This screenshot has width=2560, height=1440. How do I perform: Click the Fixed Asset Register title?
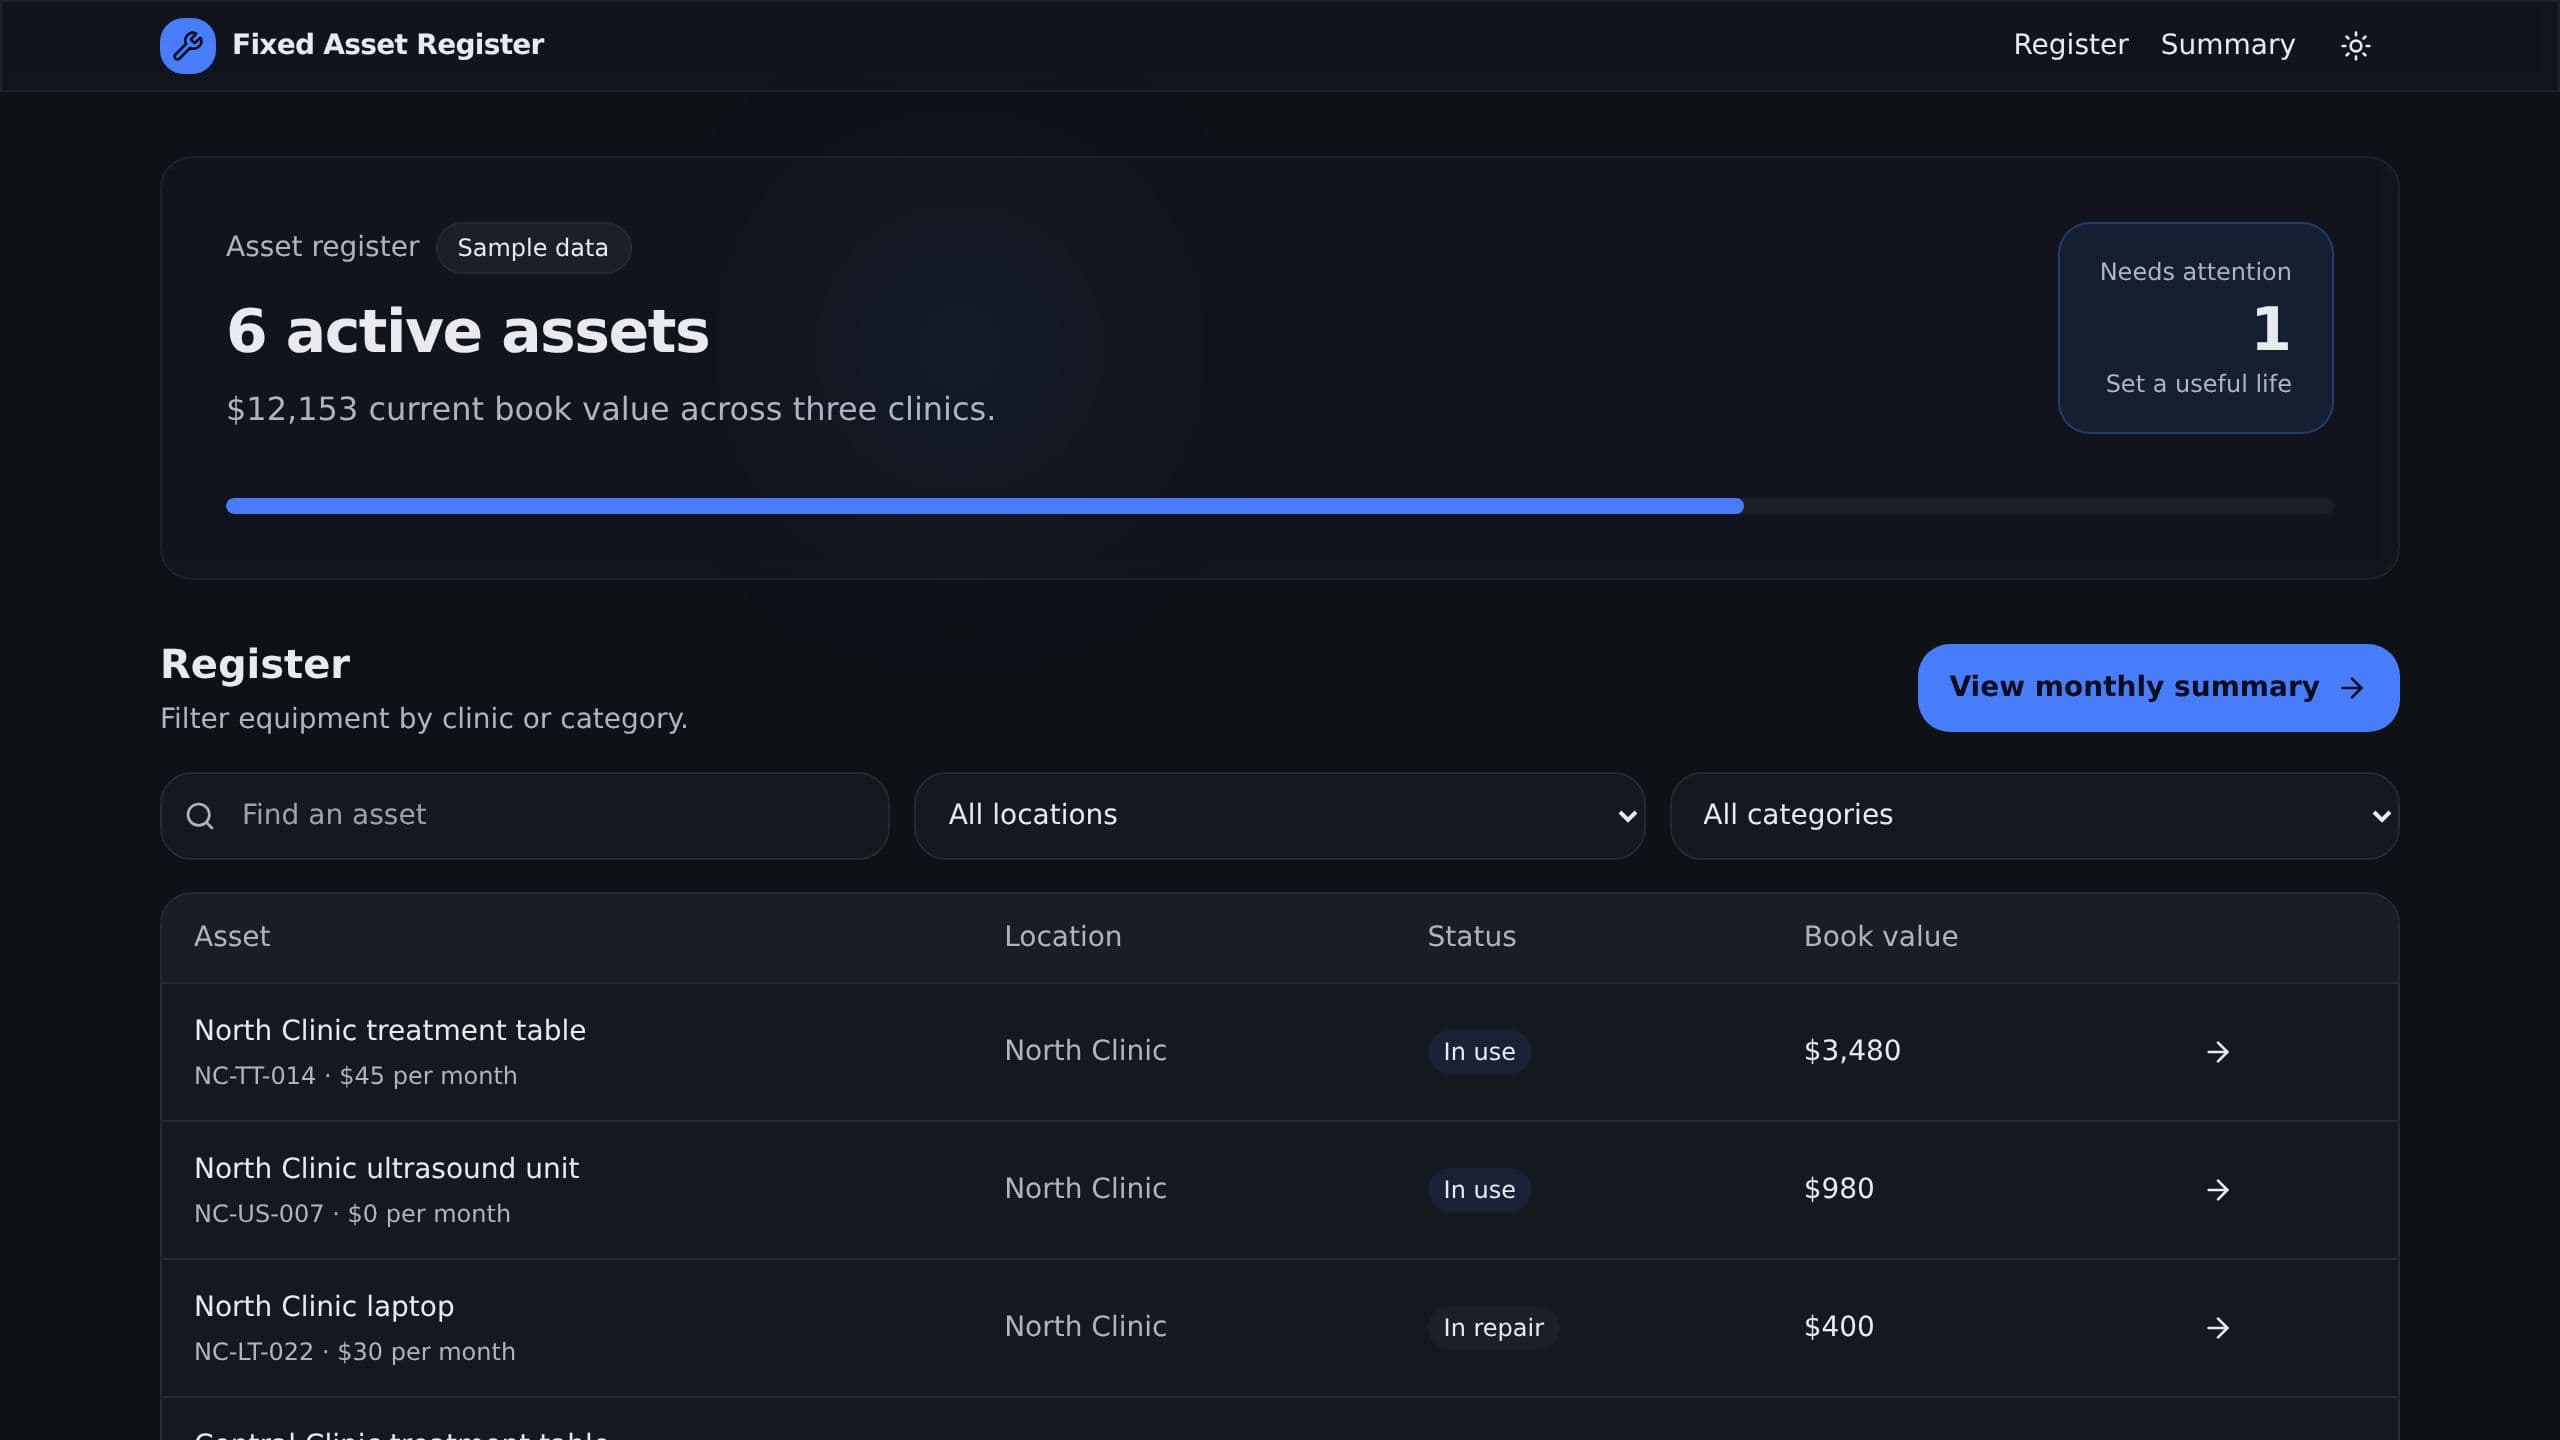[388, 45]
